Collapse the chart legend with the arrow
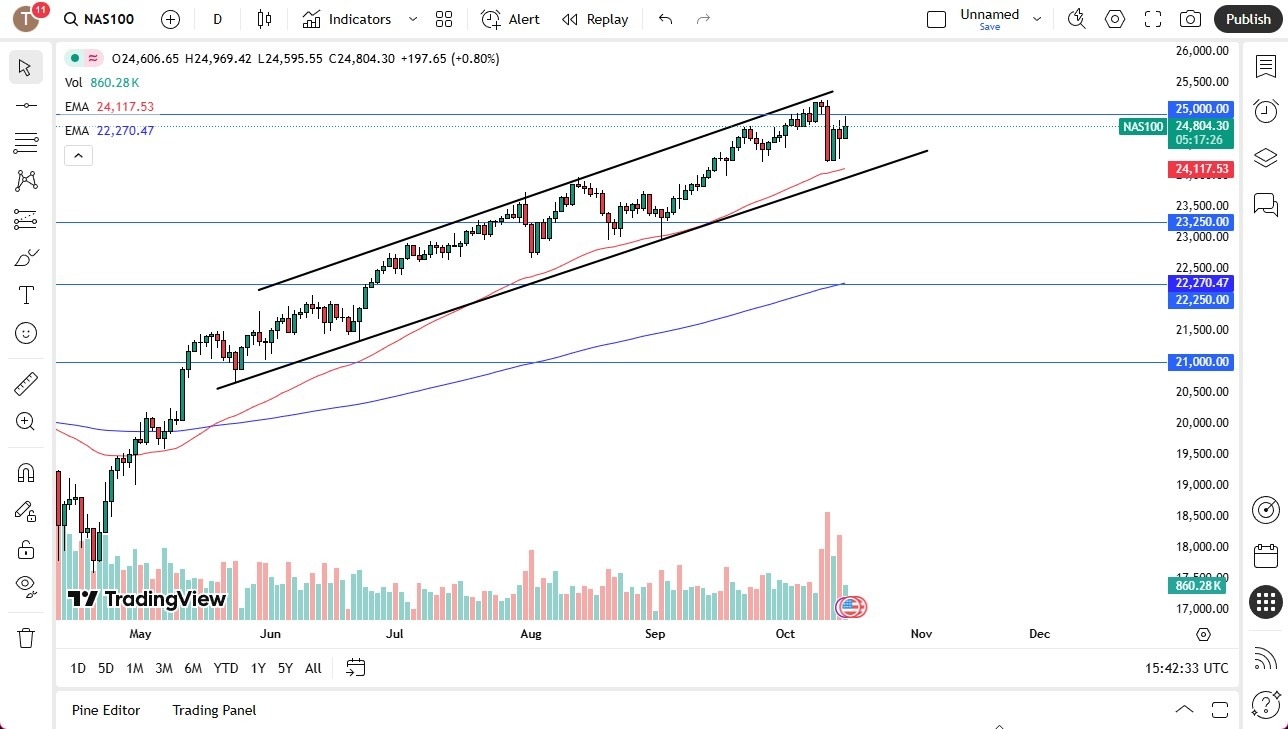This screenshot has height=729, width=1288. (78, 155)
